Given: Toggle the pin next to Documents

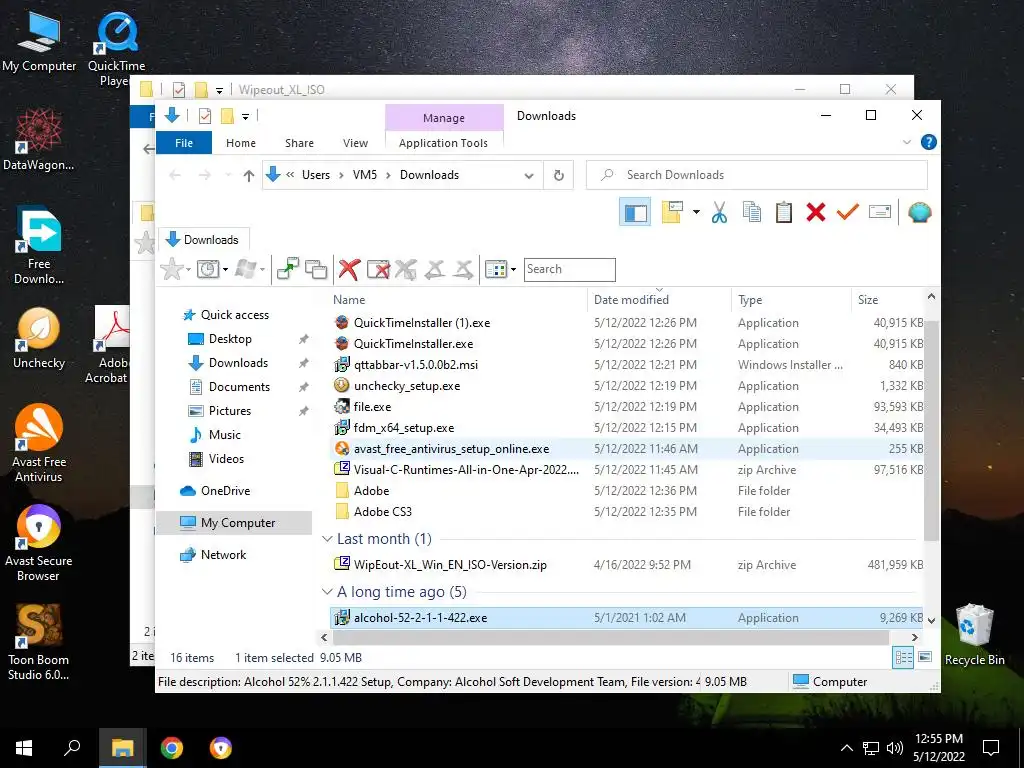Looking at the screenshot, I should coord(304,387).
